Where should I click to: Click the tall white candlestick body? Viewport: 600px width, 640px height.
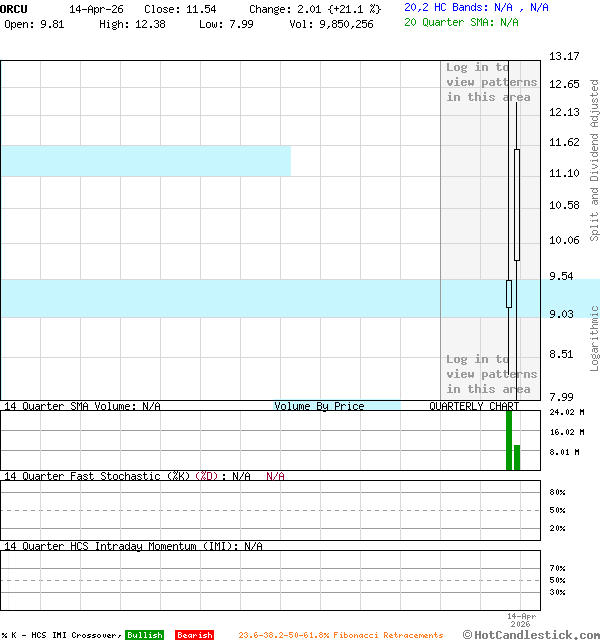click(x=517, y=204)
